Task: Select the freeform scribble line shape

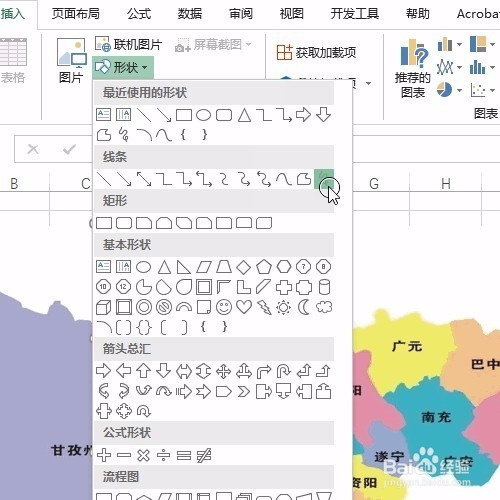Action: click(324, 179)
